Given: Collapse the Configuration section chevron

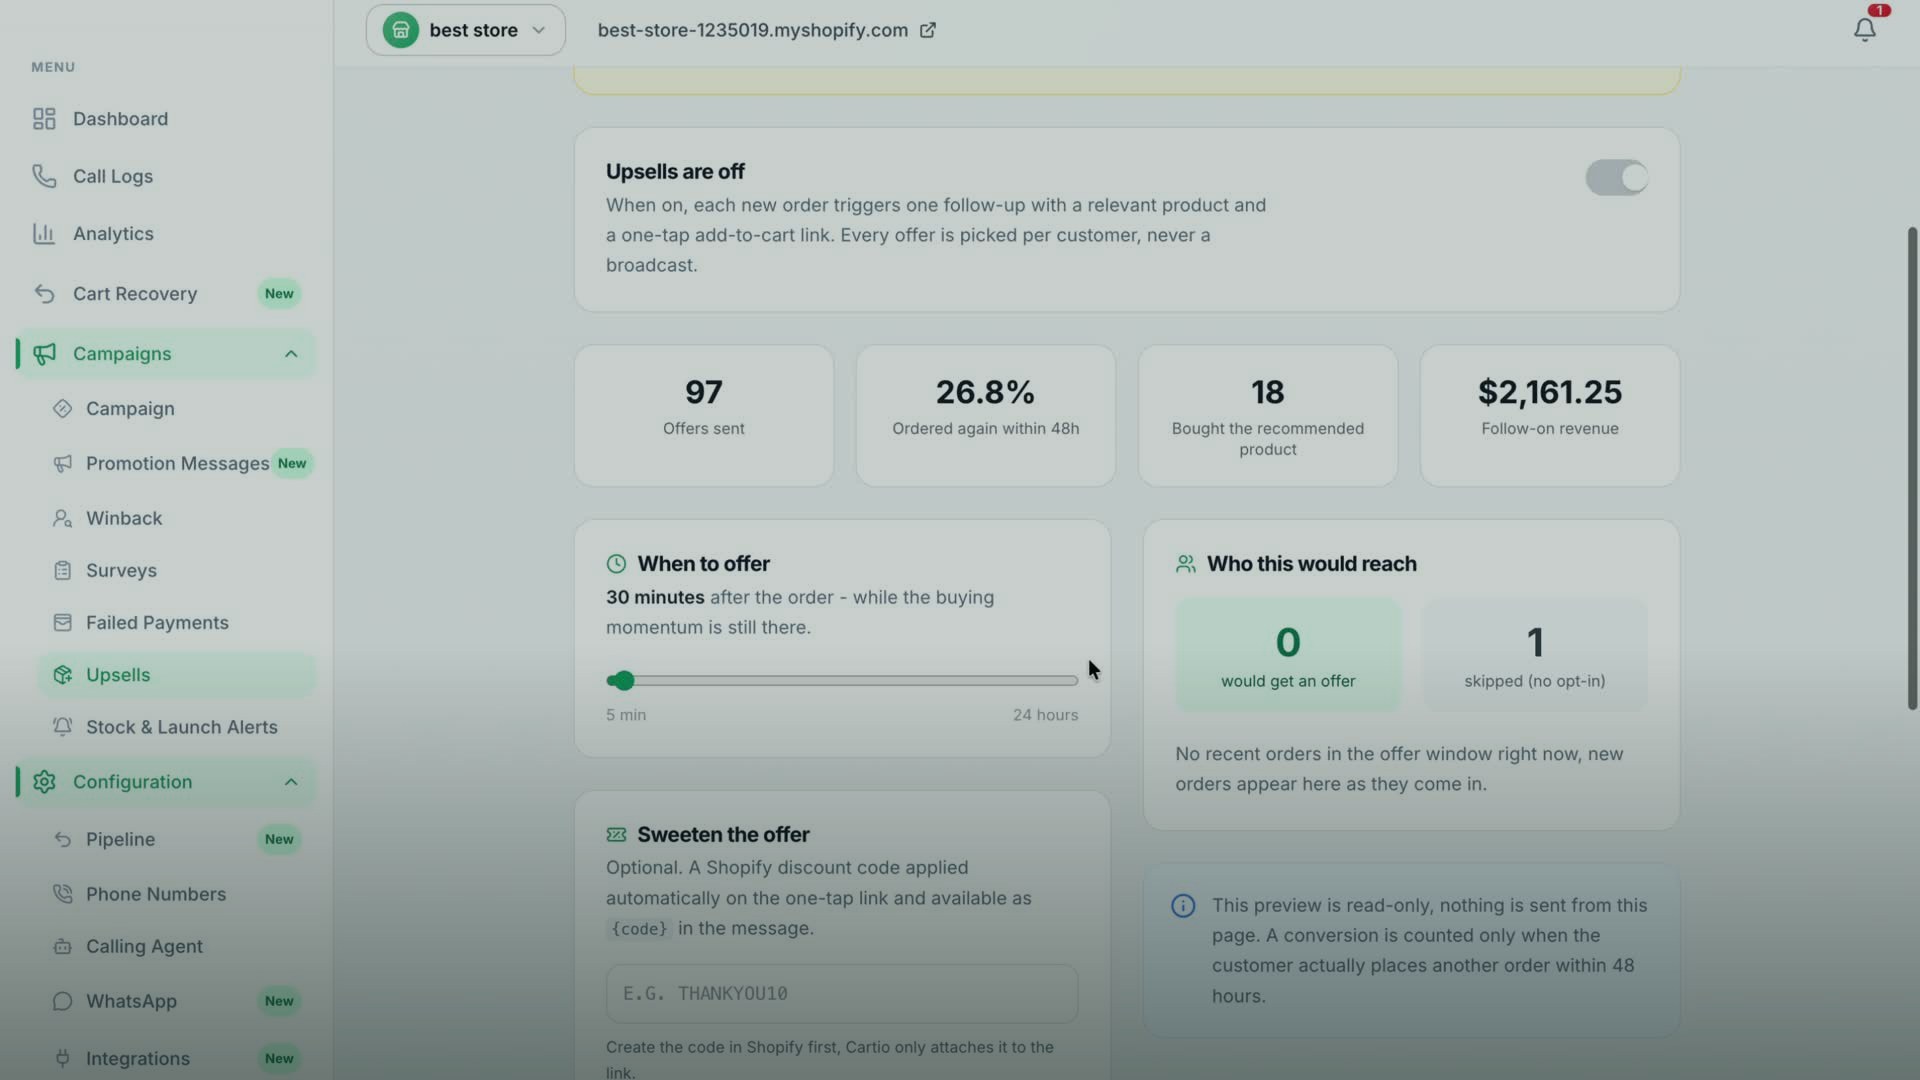Looking at the screenshot, I should 291,782.
